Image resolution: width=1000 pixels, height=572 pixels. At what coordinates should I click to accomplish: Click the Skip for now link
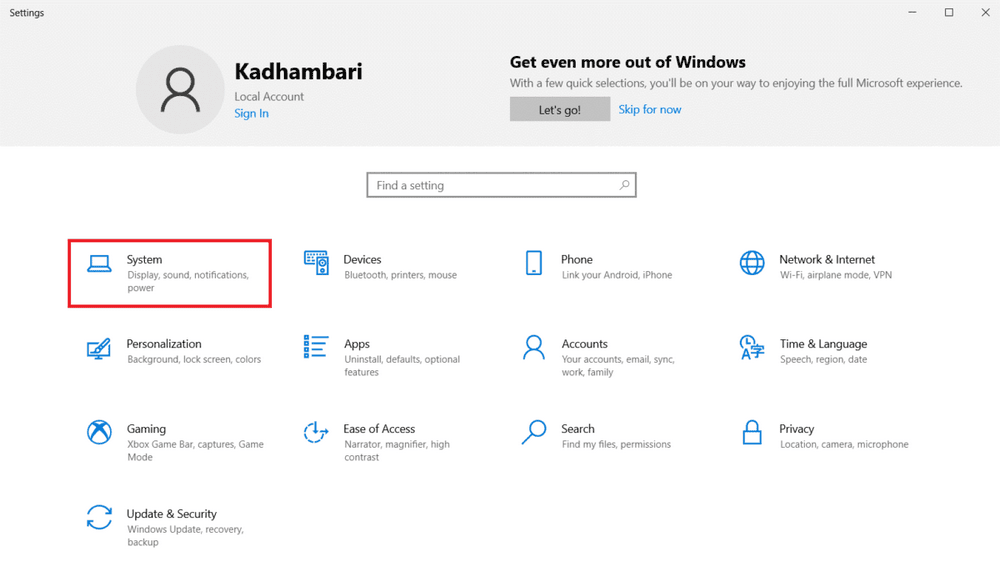click(x=649, y=110)
